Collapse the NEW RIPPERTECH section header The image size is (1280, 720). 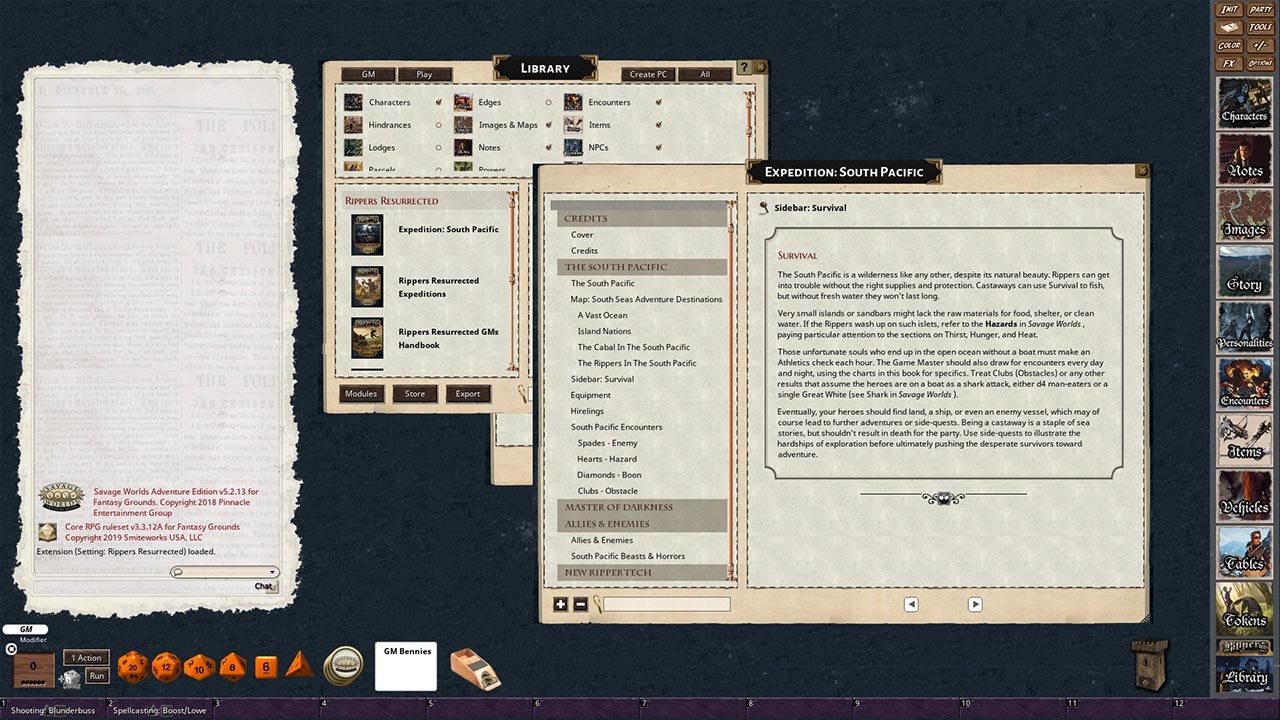pos(611,572)
